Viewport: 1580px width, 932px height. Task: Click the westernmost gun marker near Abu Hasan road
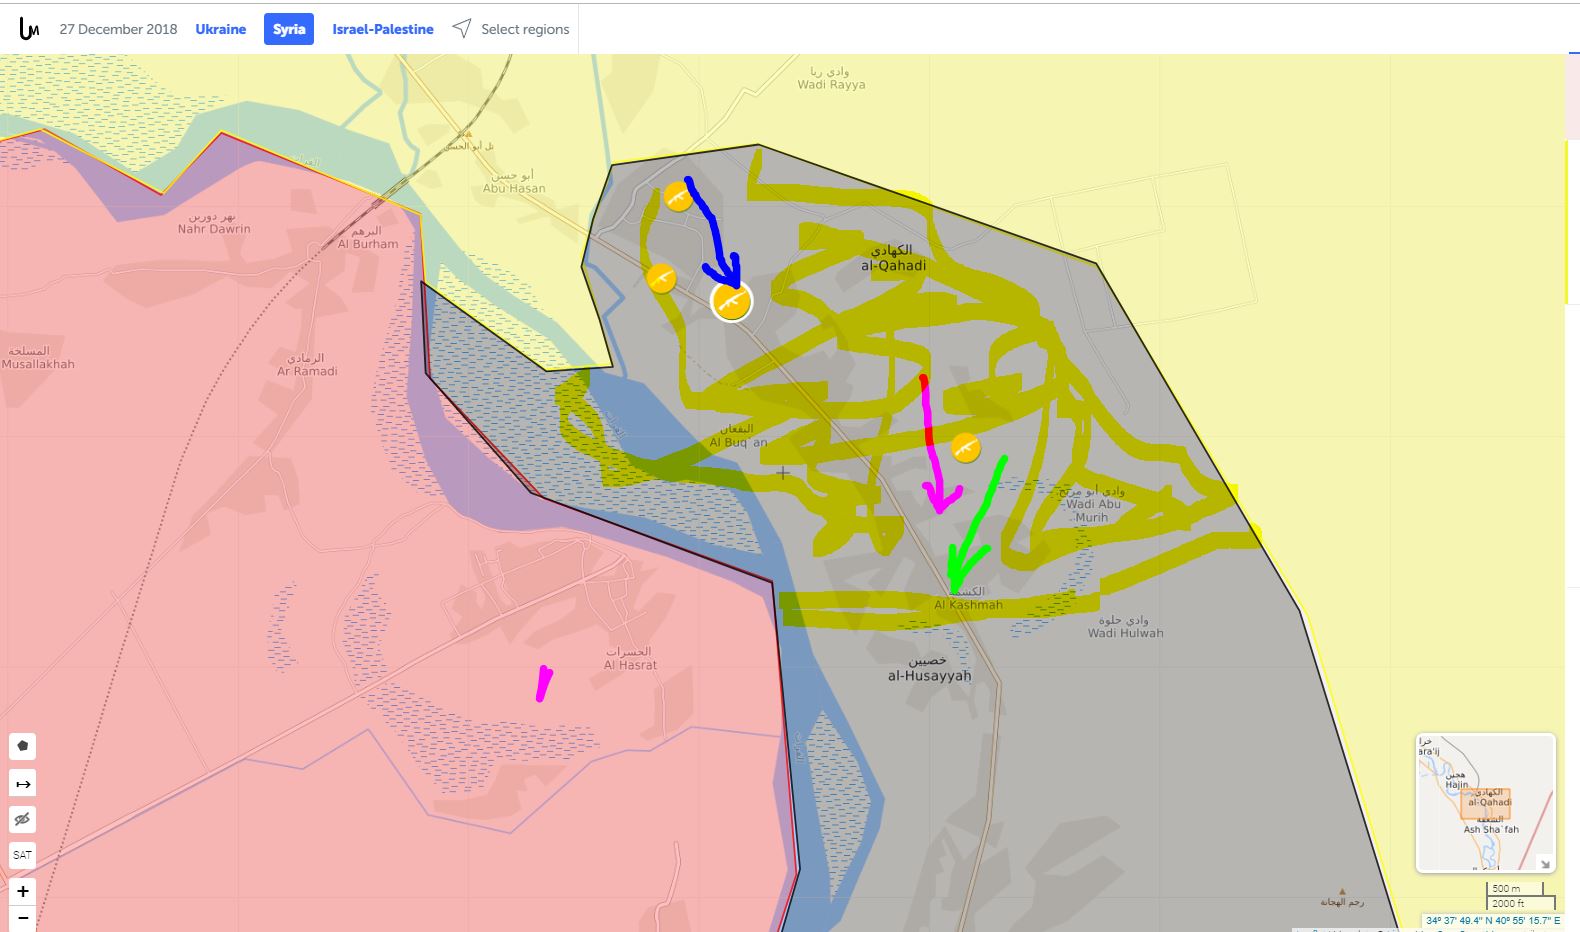[660, 278]
